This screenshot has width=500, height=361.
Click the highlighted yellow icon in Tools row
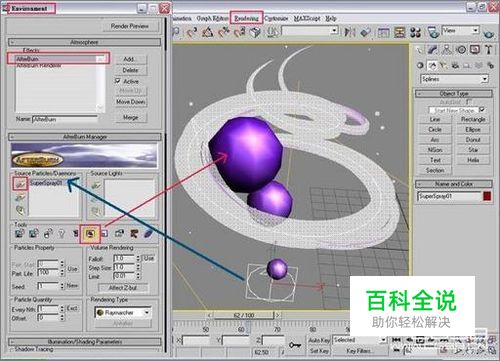pyautogui.click(x=90, y=234)
